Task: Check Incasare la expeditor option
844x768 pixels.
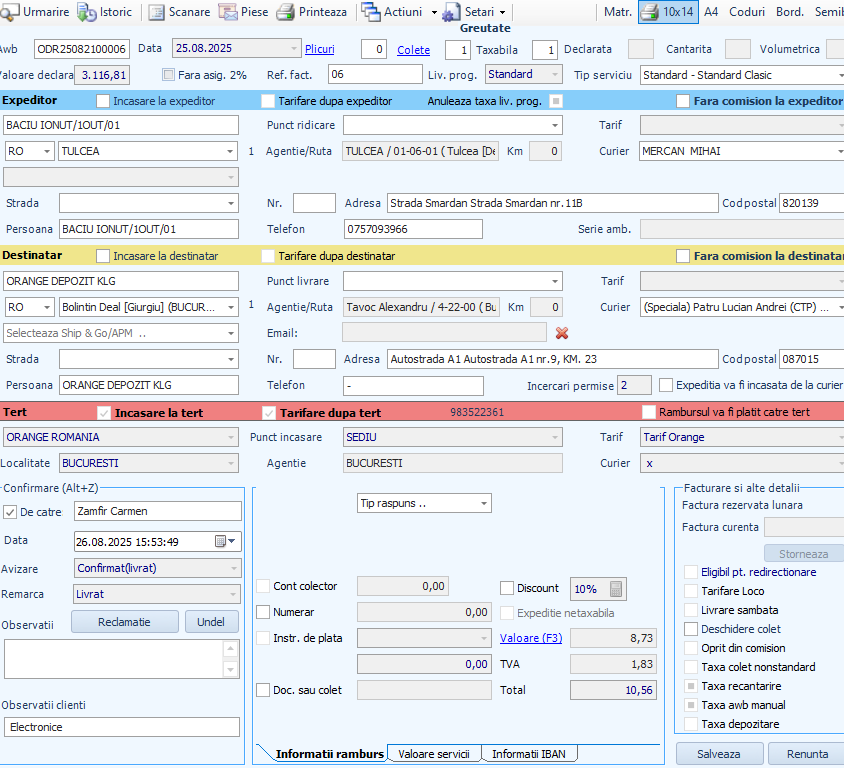Action: 103,101
